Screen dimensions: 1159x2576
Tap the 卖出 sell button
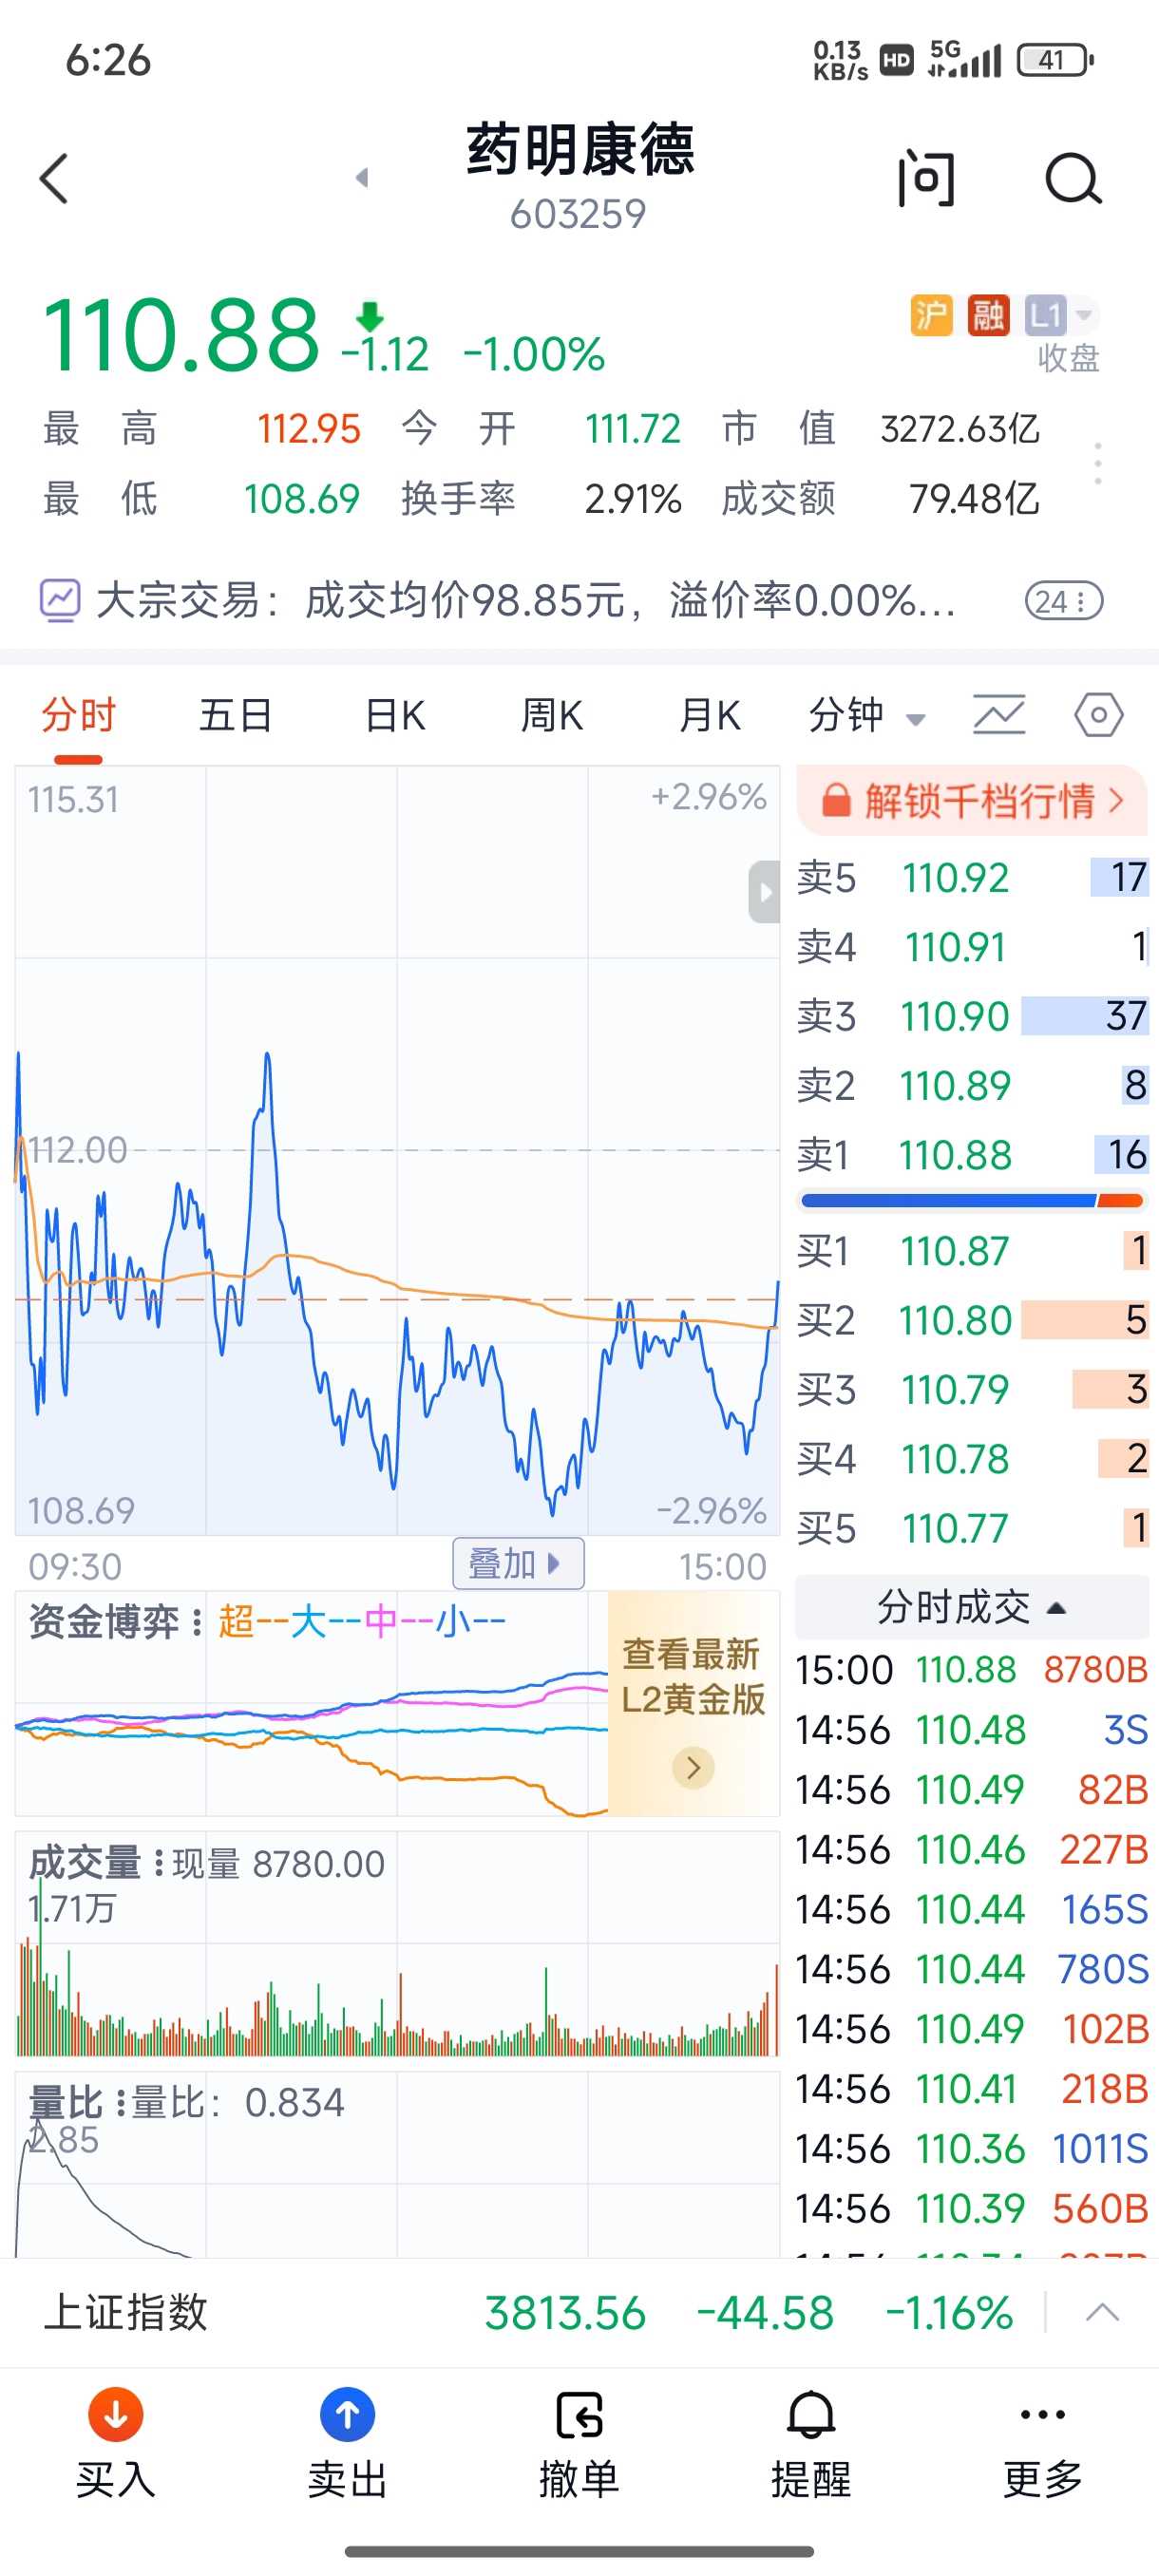(347, 2443)
